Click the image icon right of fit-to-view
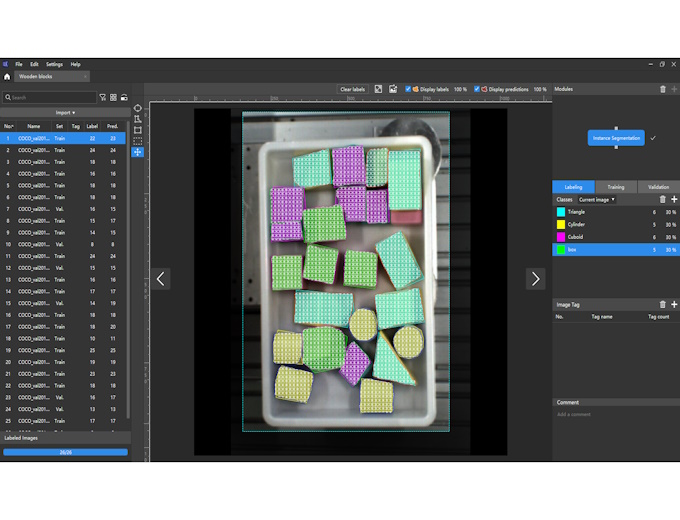 click(393, 89)
